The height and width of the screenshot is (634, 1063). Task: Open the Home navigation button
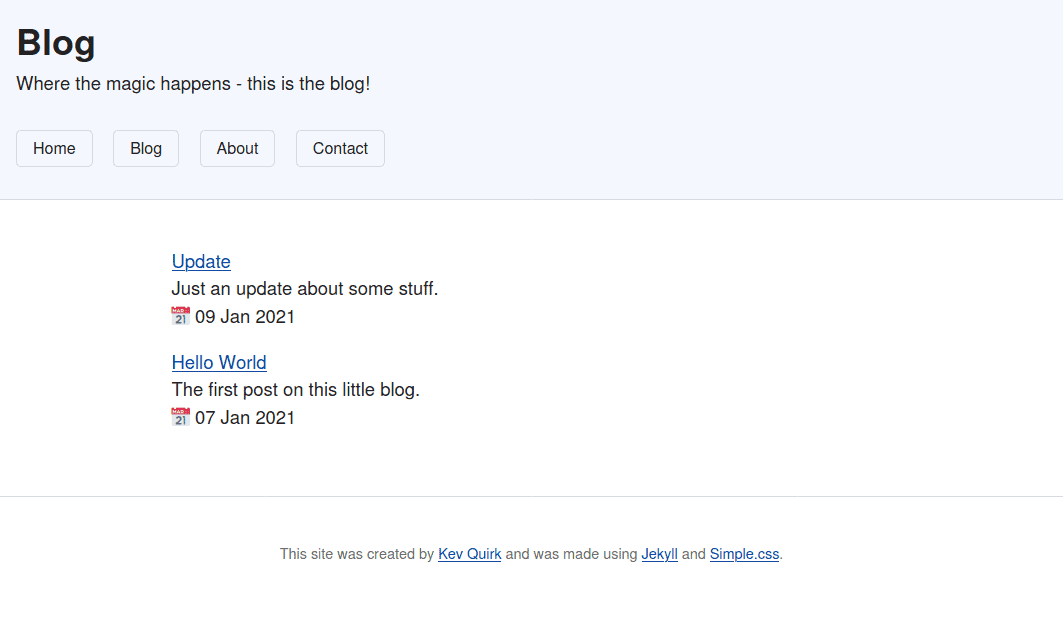click(54, 148)
